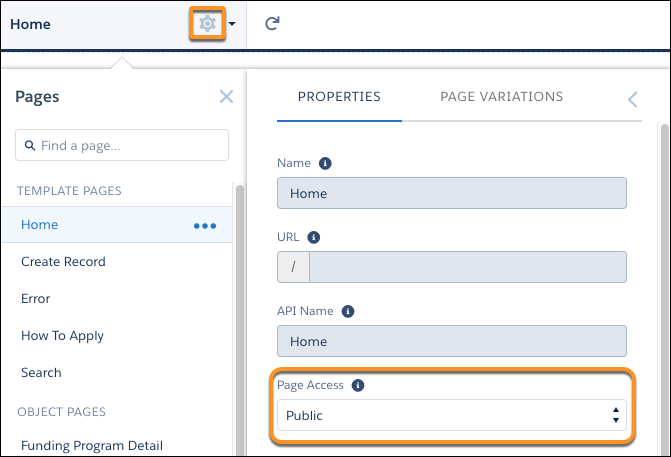This screenshot has width=671, height=457.
Task: Click the Name field info icon
Action: (x=325, y=163)
